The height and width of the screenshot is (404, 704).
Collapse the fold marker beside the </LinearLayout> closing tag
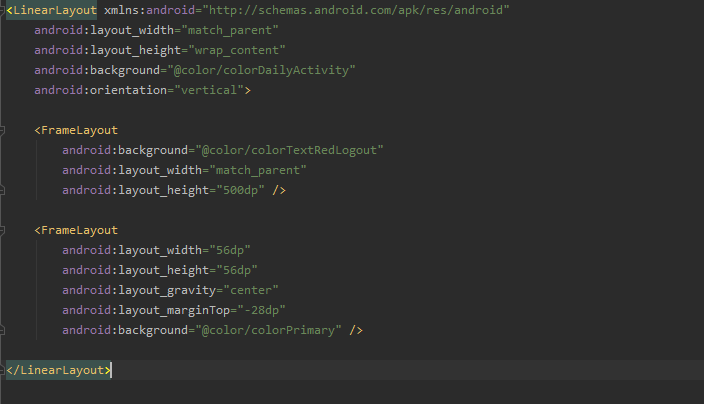(2, 371)
